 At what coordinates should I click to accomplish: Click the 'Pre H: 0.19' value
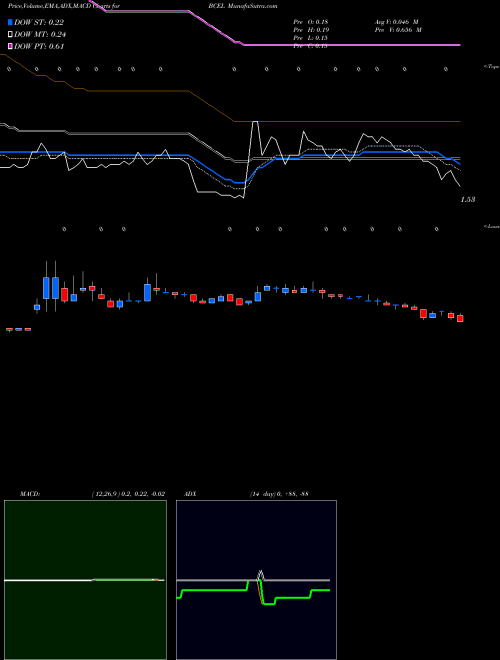click(311, 30)
